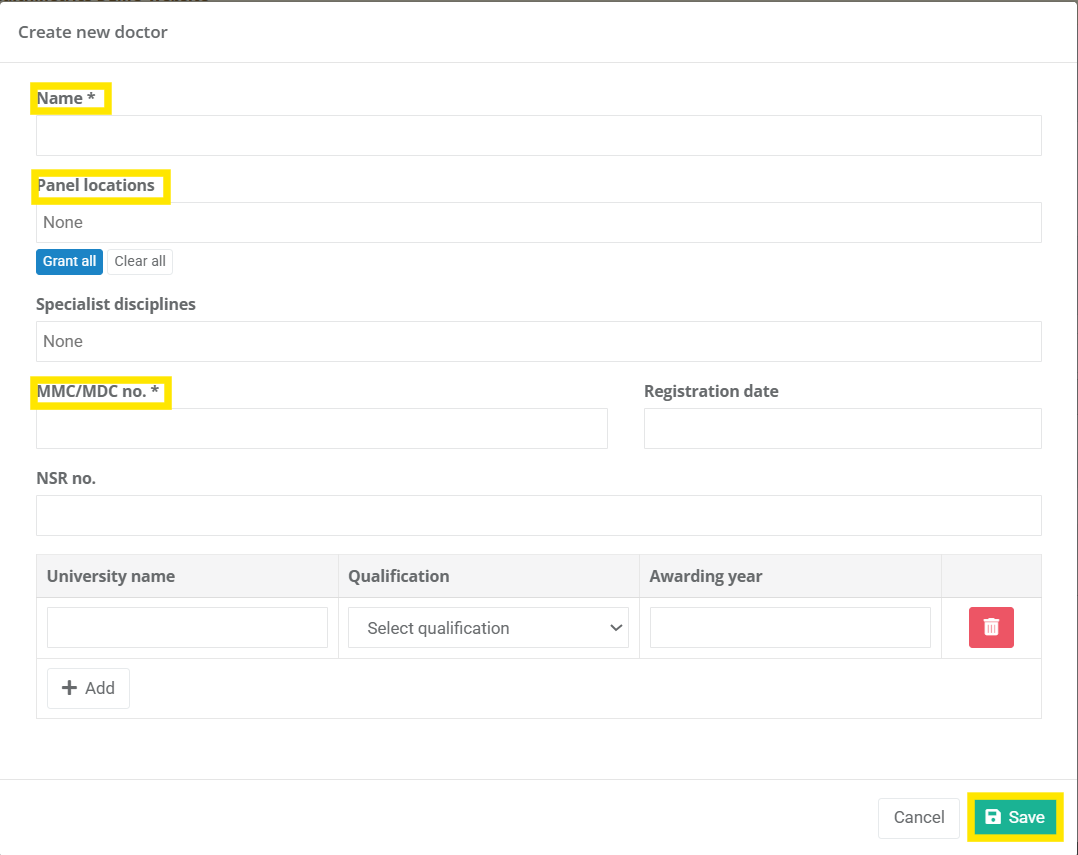This screenshot has height=855, width=1078.
Task: Expand the Specialist disciplines selection field
Action: 538,341
